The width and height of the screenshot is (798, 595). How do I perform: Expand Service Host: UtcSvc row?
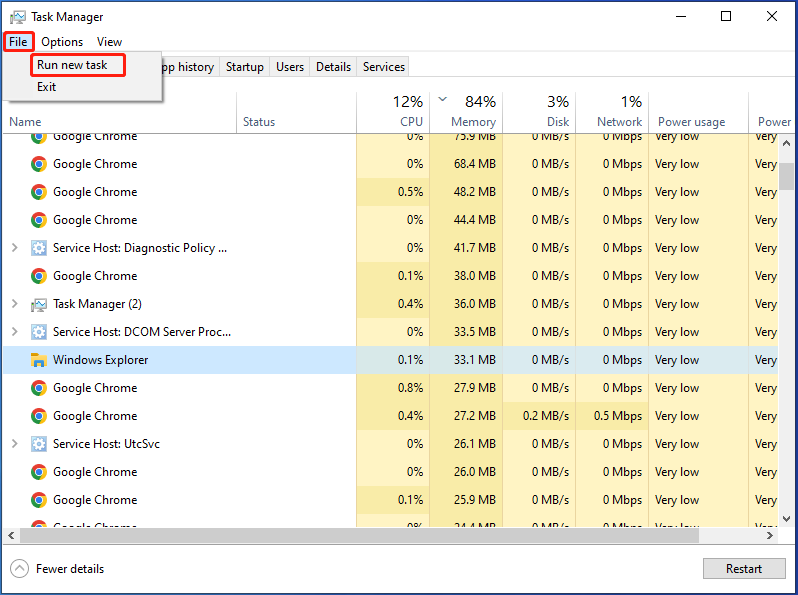(x=15, y=444)
